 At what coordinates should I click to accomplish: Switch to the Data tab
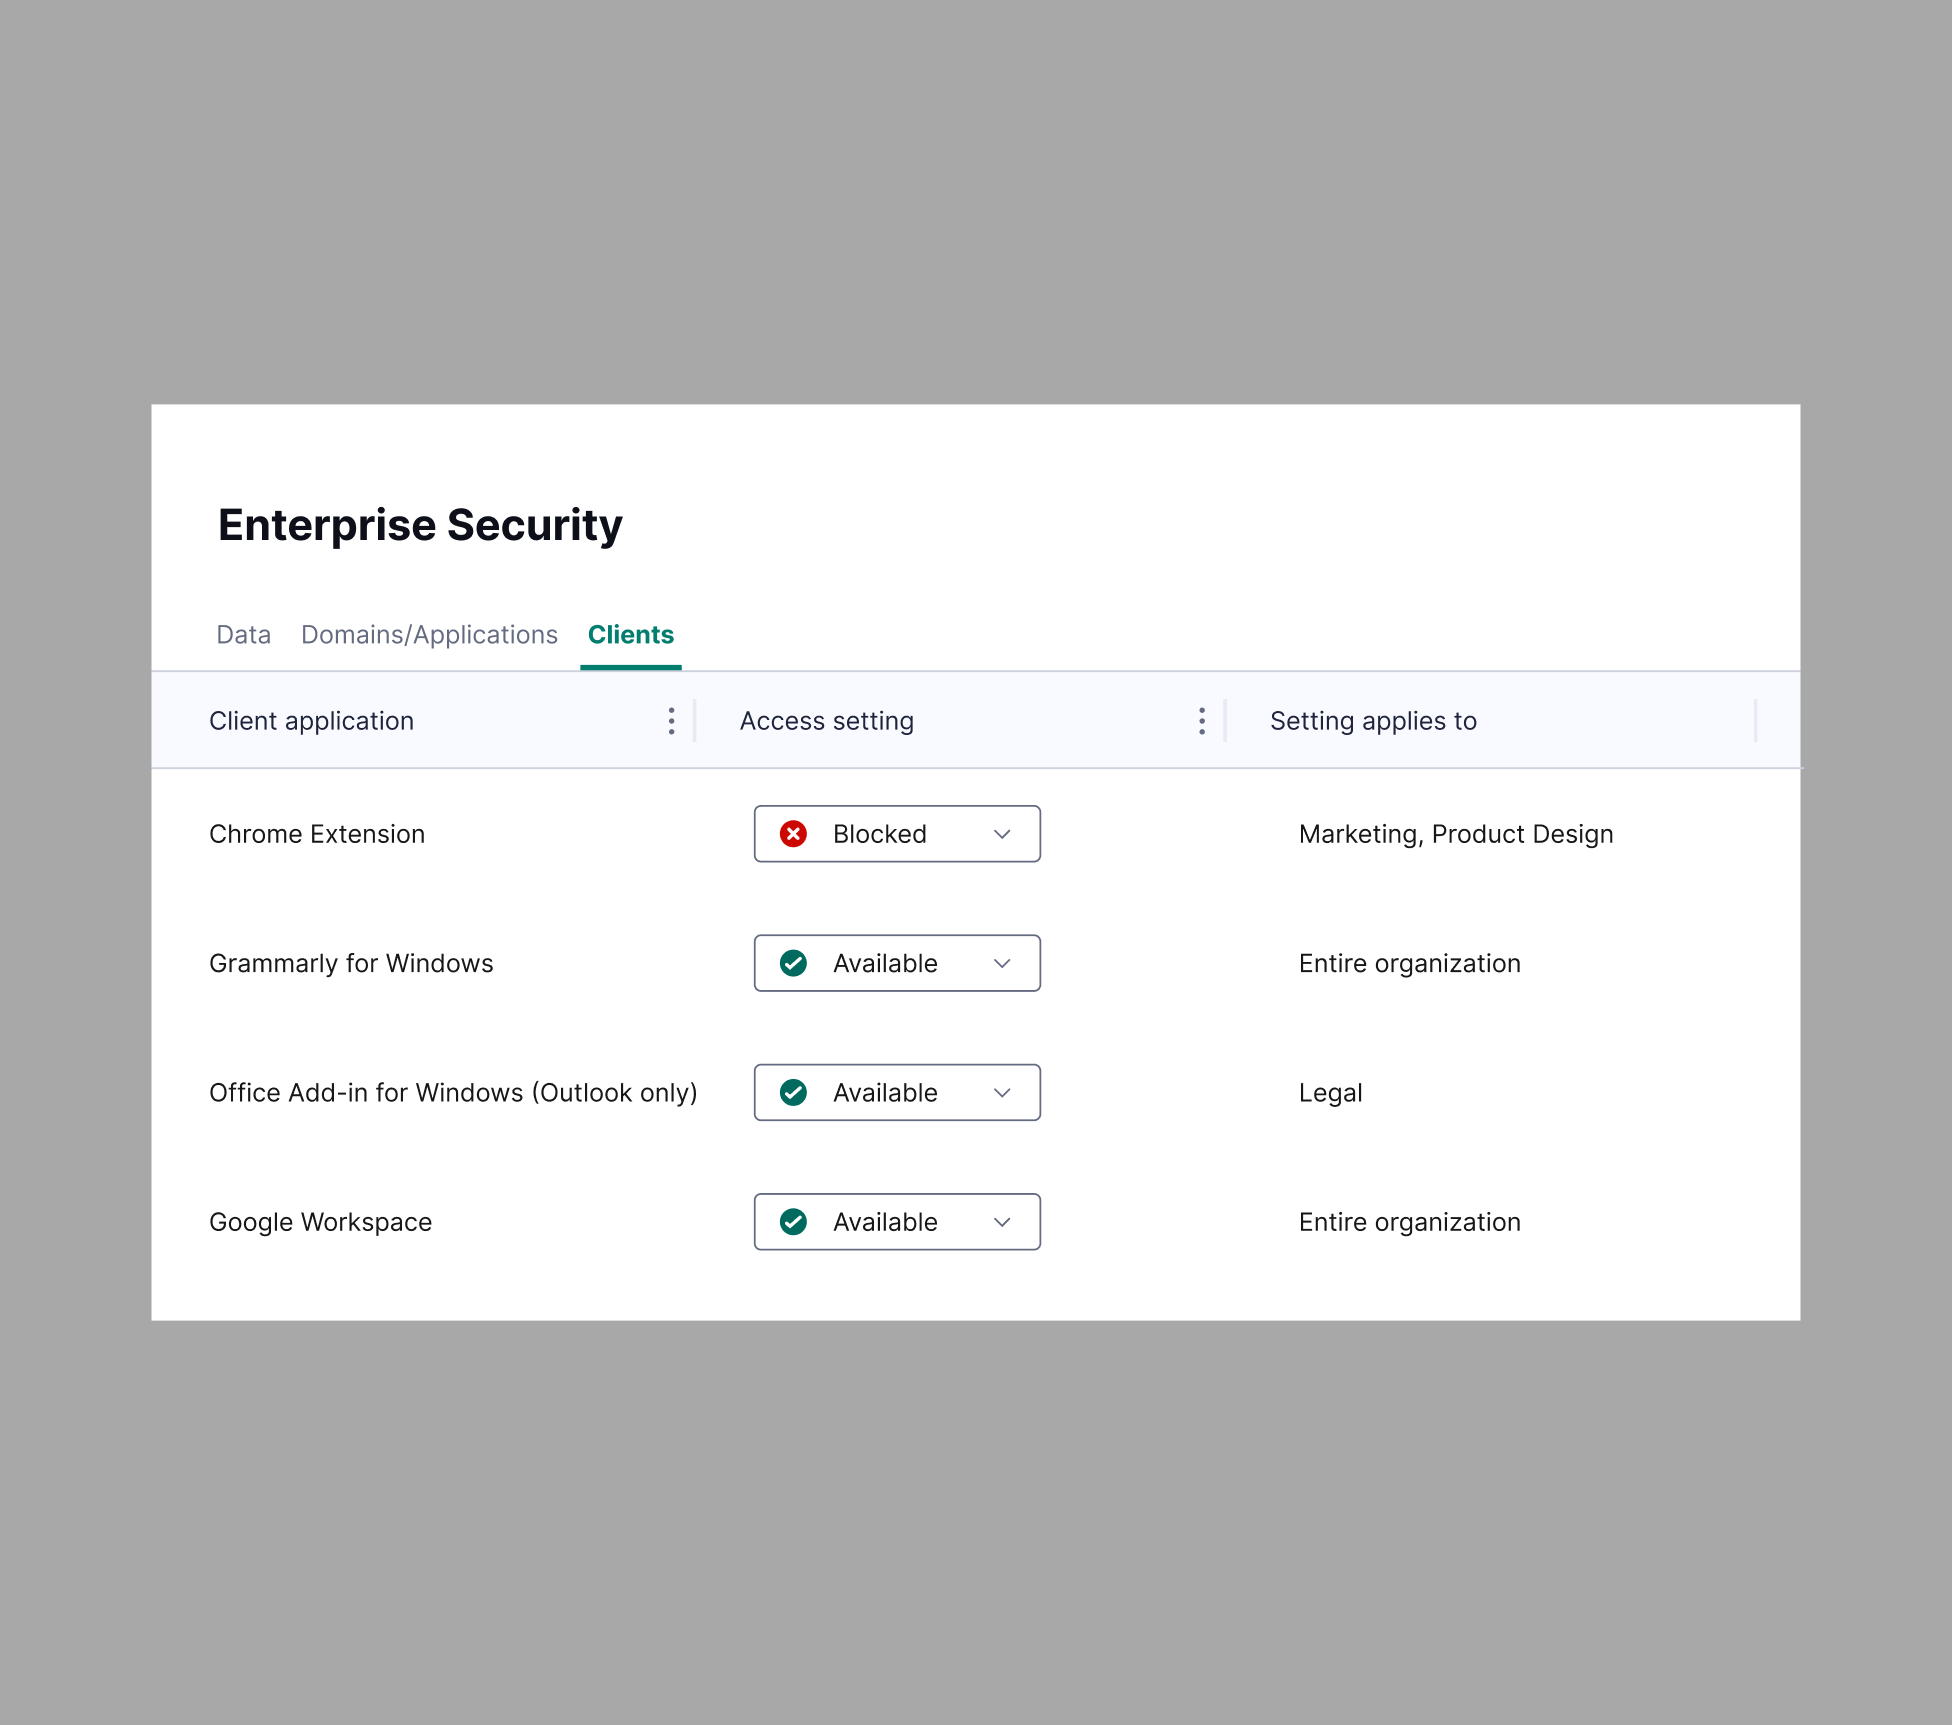243,634
